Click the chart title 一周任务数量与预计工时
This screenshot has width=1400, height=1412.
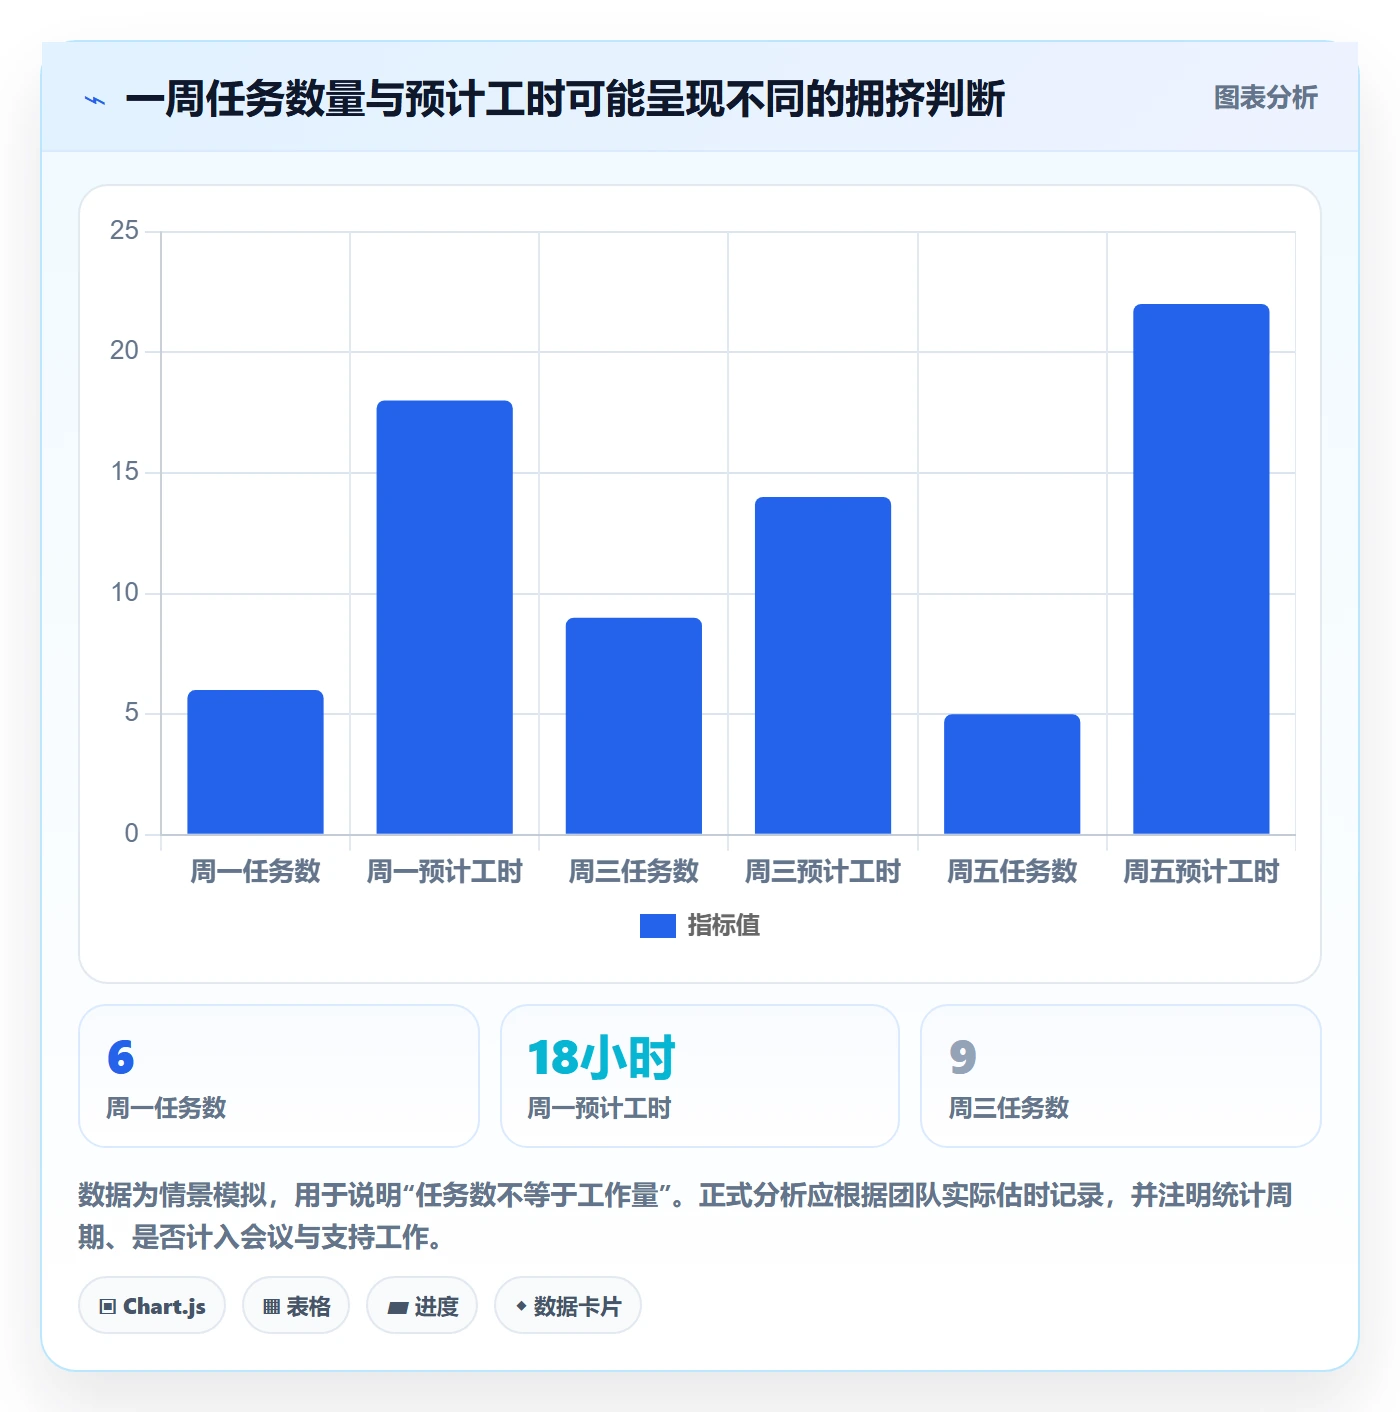565,99
